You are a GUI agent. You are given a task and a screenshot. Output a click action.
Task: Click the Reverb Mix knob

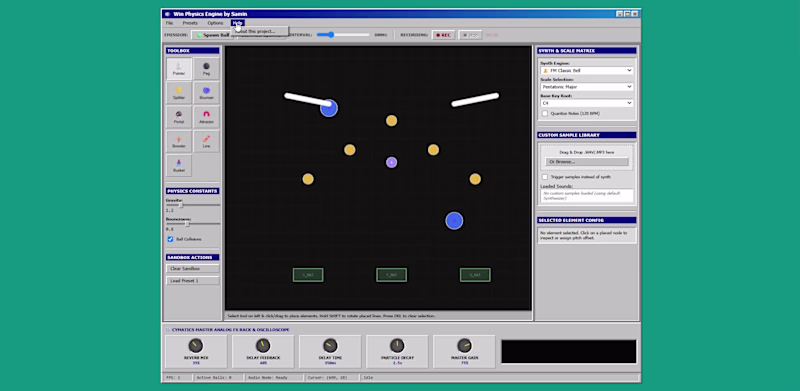tap(196, 346)
